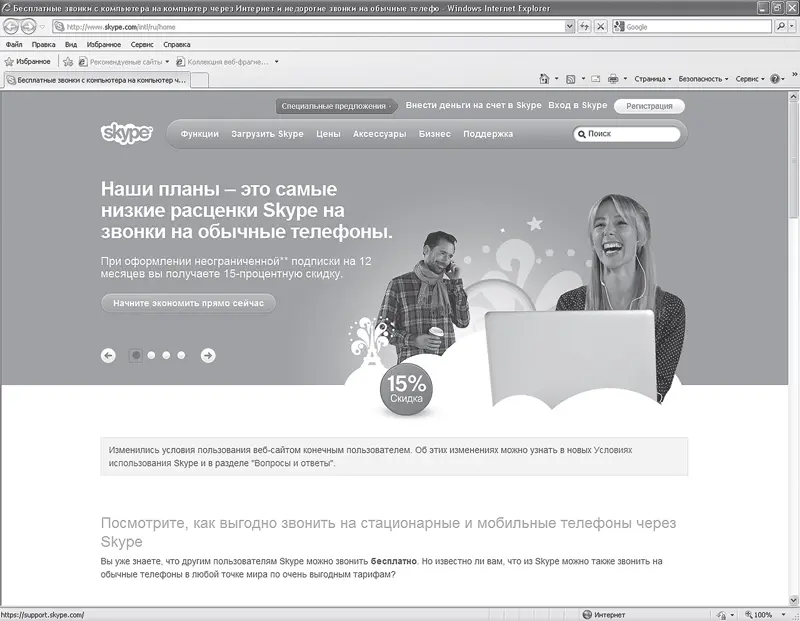Click the Skype site Поиск search field
The width and height of the screenshot is (800, 621).
630,133
